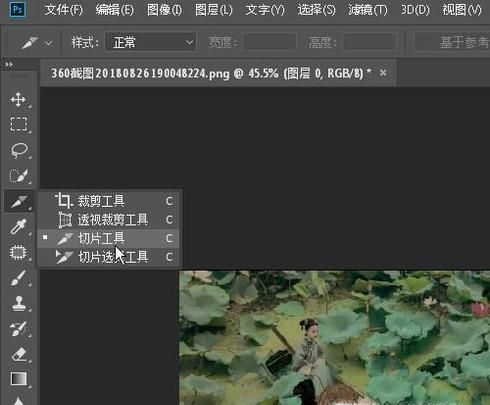Open the 选择(S) menu
Screen dimensions: 490x405
point(317,10)
